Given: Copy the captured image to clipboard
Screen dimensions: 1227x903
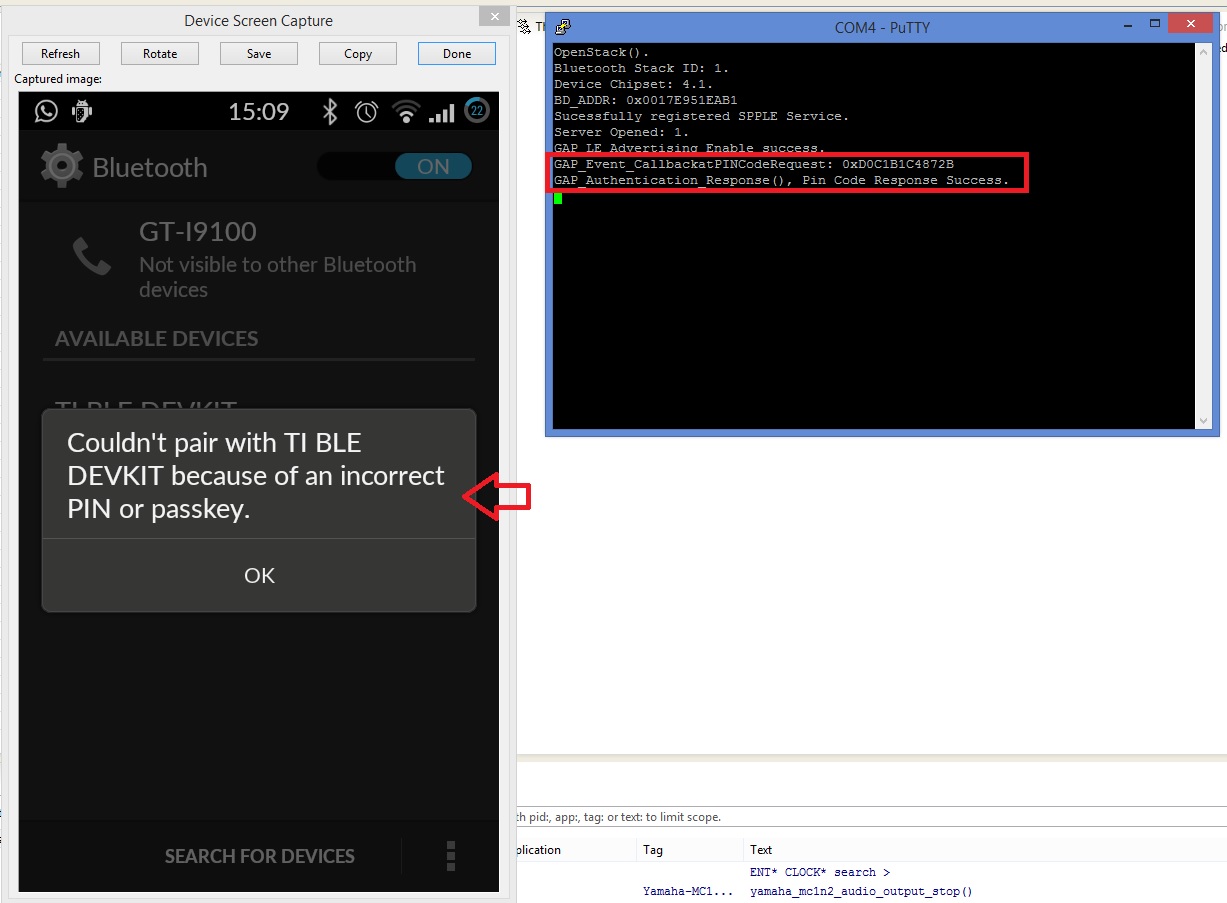Looking at the screenshot, I should pos(358,54).
